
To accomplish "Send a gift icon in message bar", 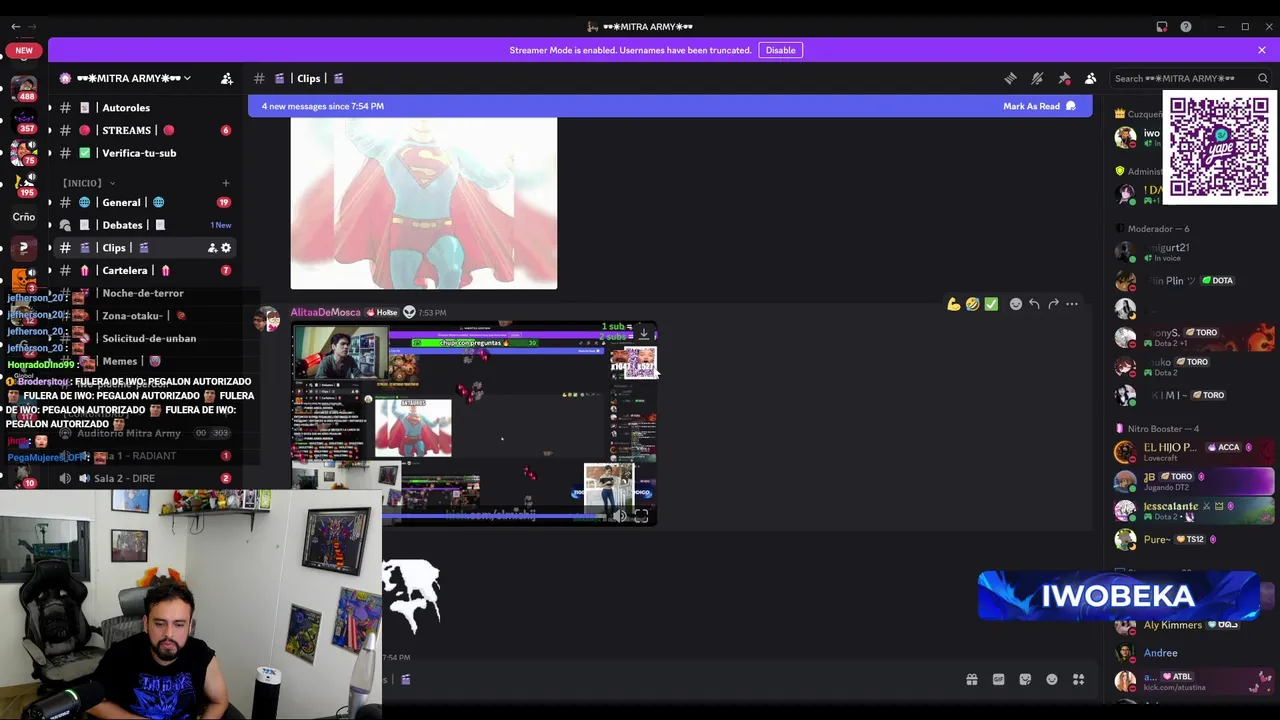I will click(972, 680).
